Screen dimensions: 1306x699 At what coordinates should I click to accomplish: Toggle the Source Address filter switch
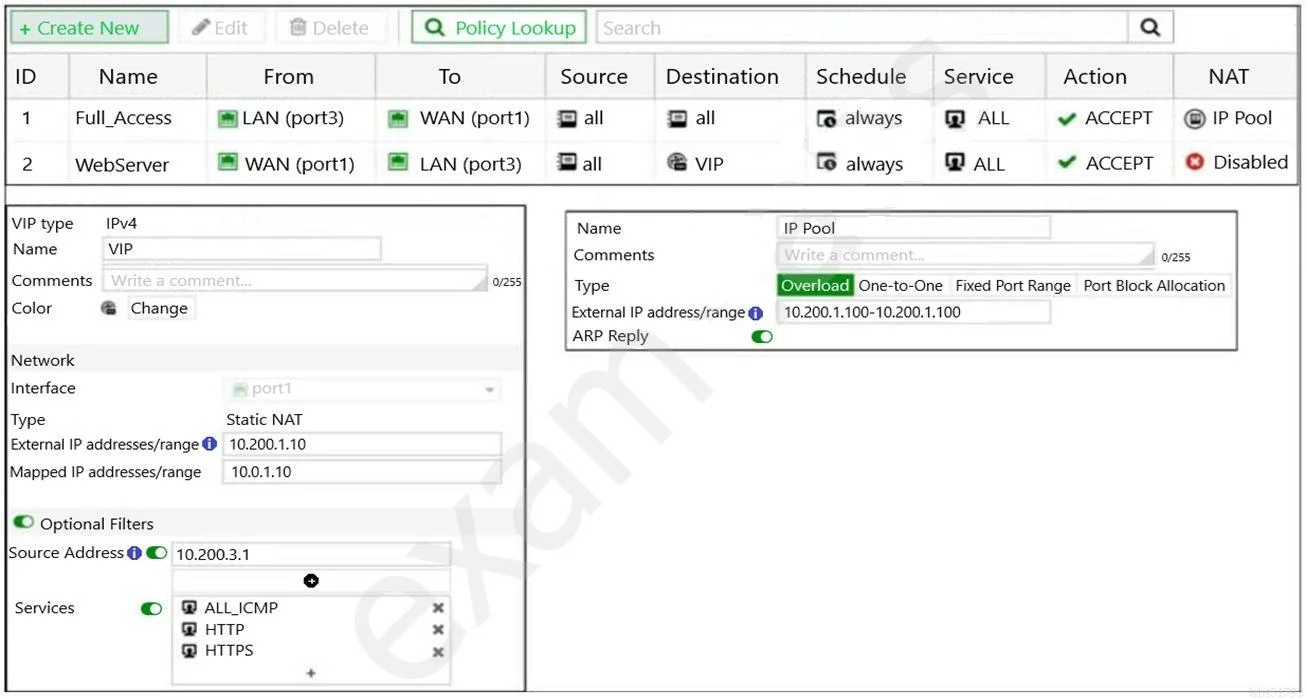(156, 553)
